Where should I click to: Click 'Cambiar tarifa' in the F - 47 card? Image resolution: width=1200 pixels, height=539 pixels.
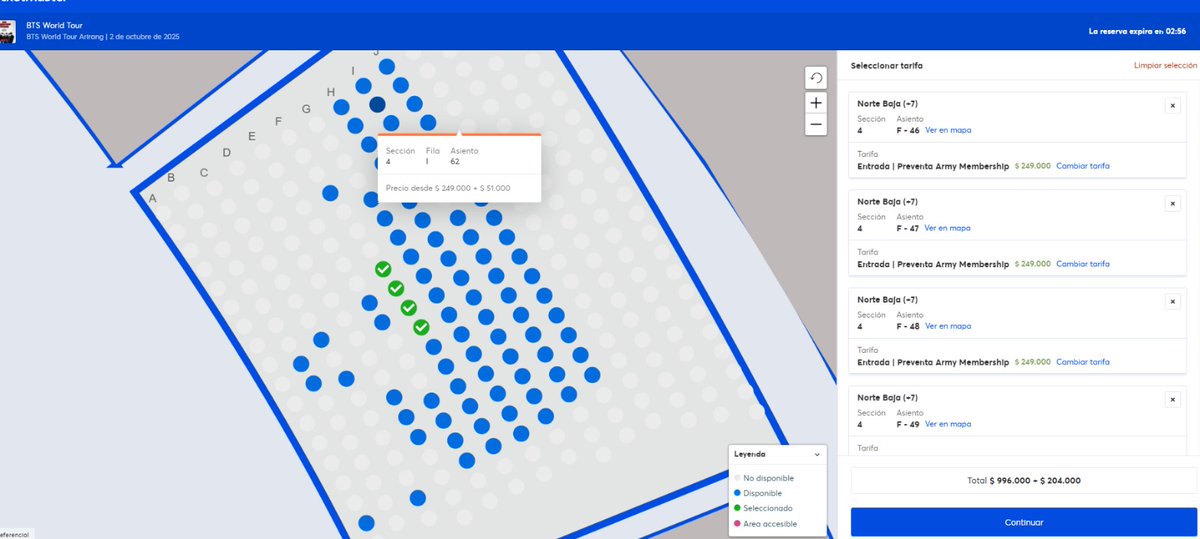(1083, 264)
